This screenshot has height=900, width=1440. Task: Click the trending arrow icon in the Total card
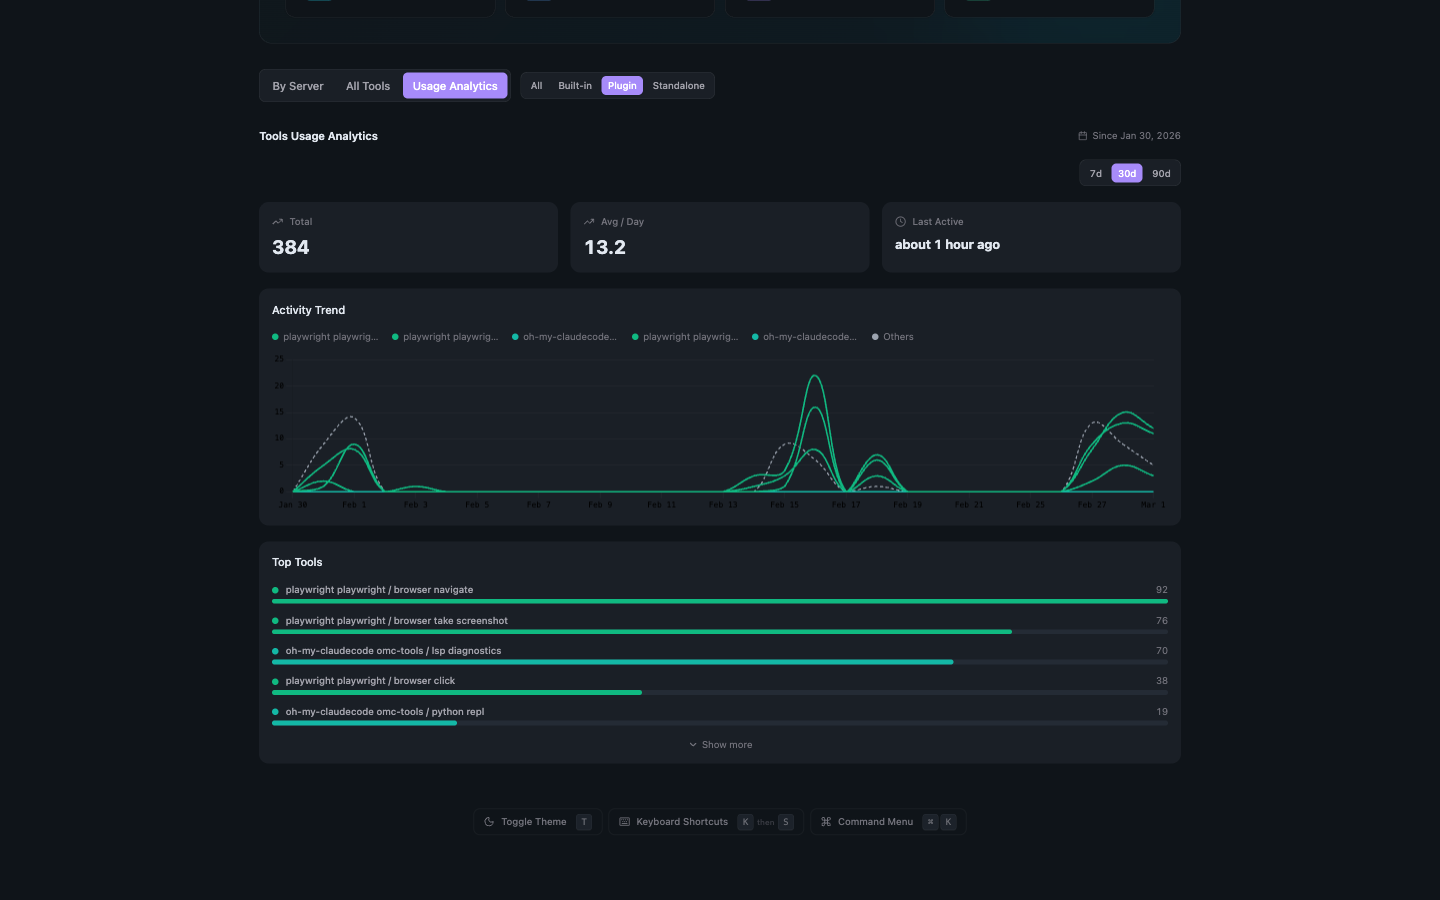pos(277,221)
